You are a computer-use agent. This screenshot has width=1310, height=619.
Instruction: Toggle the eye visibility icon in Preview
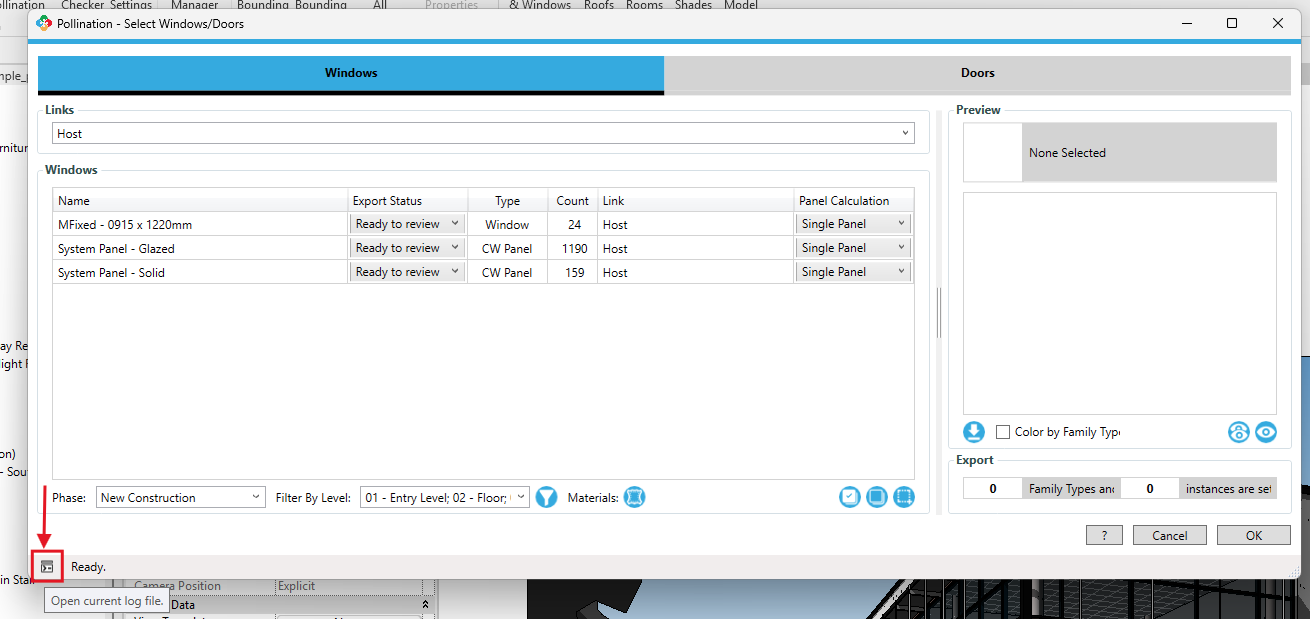pyautogui.click(x=1266, y=432)
